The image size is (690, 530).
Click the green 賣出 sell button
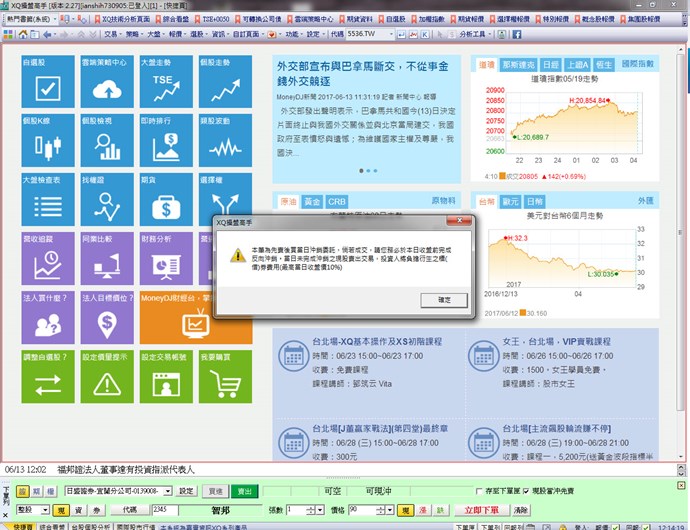(x=244, y=491)
